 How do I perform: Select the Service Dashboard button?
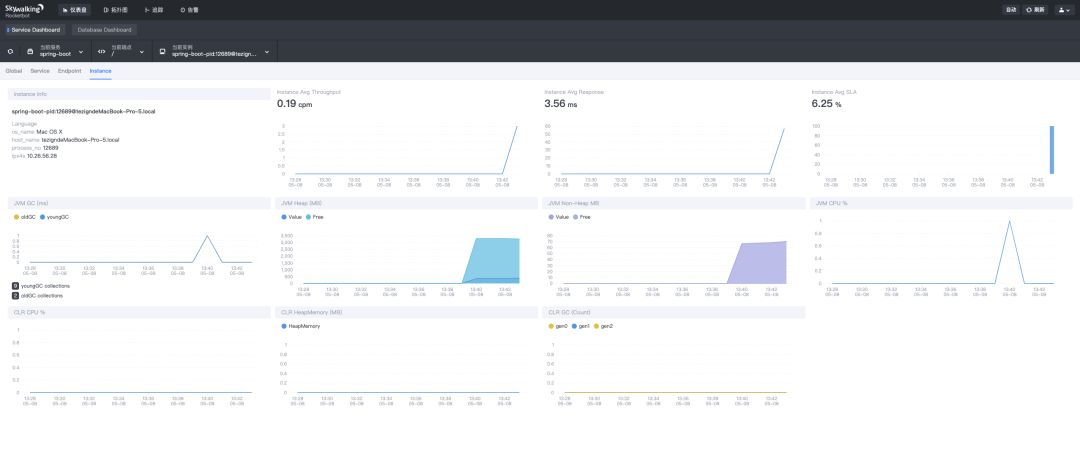(35, 30)
